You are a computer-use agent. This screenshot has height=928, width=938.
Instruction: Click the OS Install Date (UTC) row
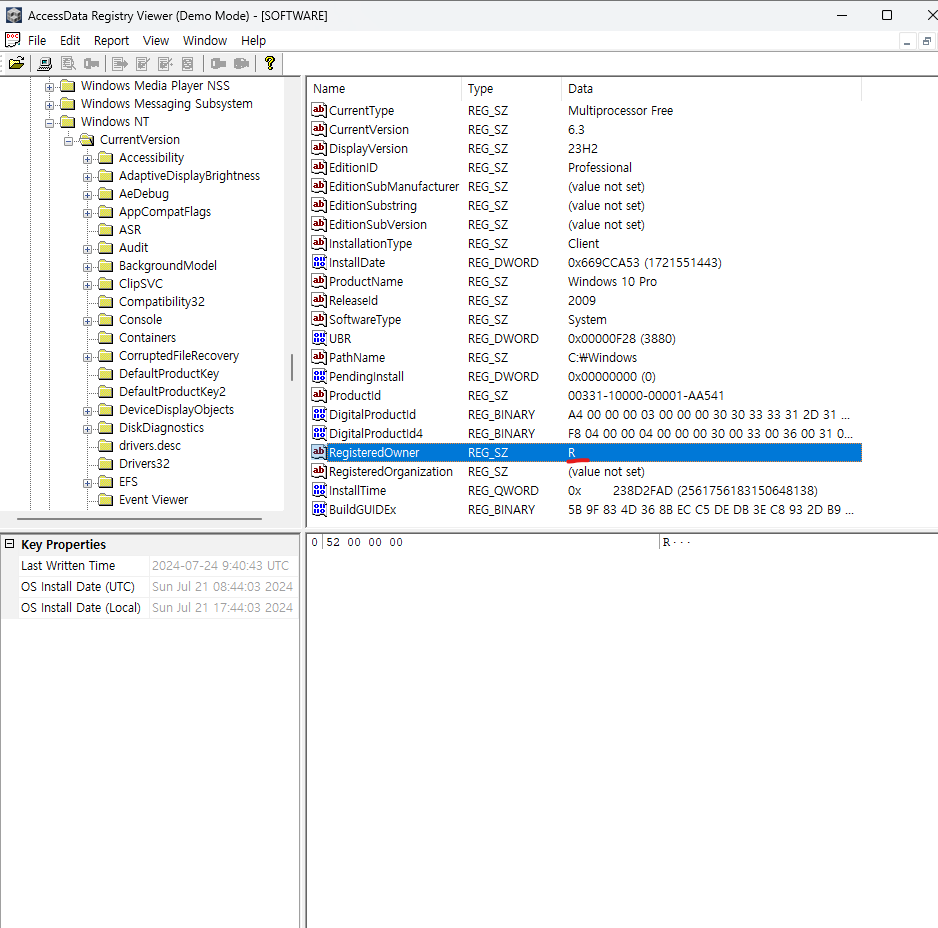159,586
